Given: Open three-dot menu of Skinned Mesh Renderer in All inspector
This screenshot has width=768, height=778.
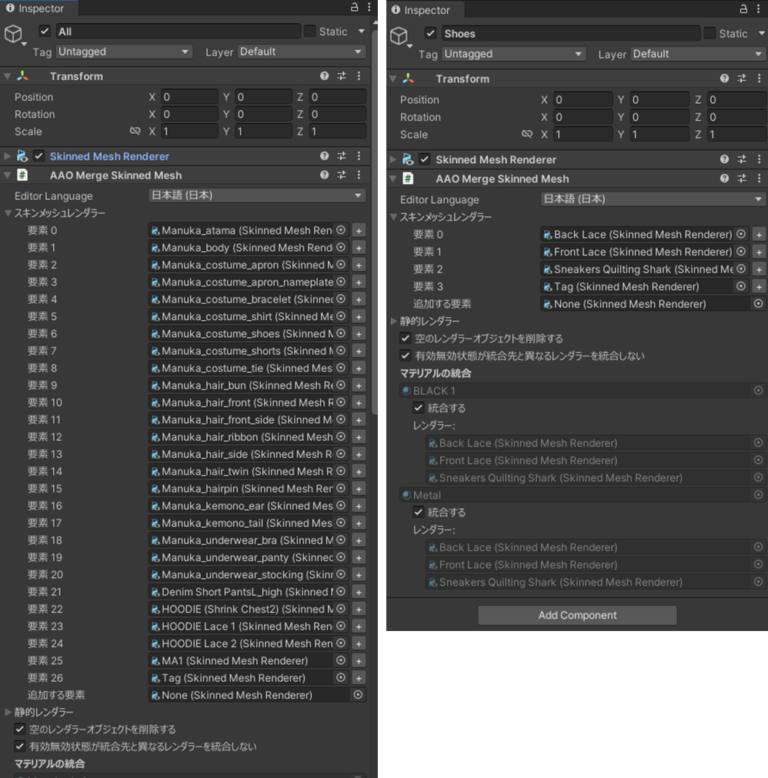Looking at the screenshot, I should [358, 156].
